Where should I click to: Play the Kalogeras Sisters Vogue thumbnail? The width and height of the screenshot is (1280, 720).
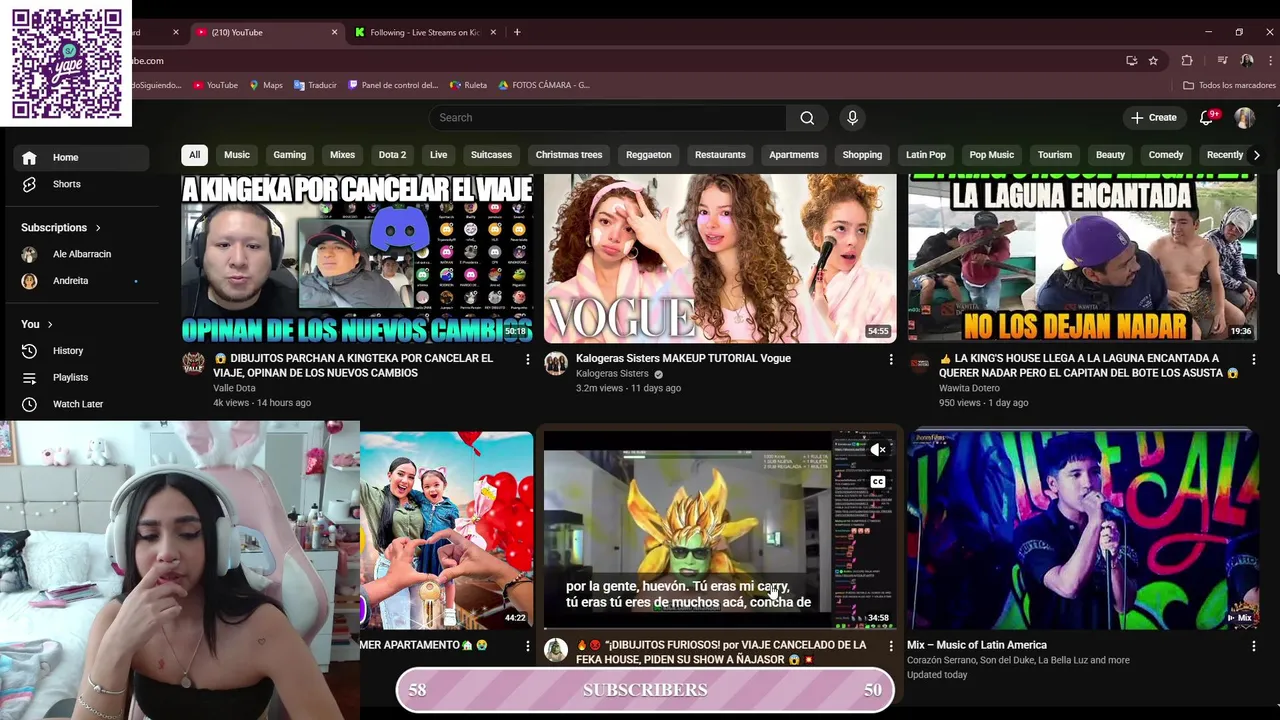pos(720,258)
